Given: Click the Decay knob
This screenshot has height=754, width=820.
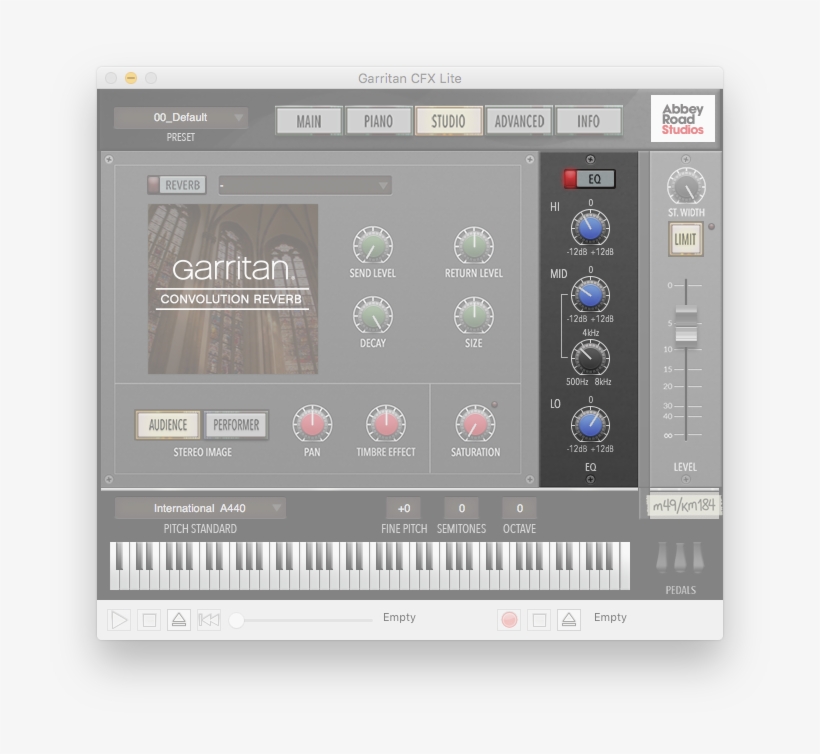Looking at the screenshot, I should (x=373, y=318).
